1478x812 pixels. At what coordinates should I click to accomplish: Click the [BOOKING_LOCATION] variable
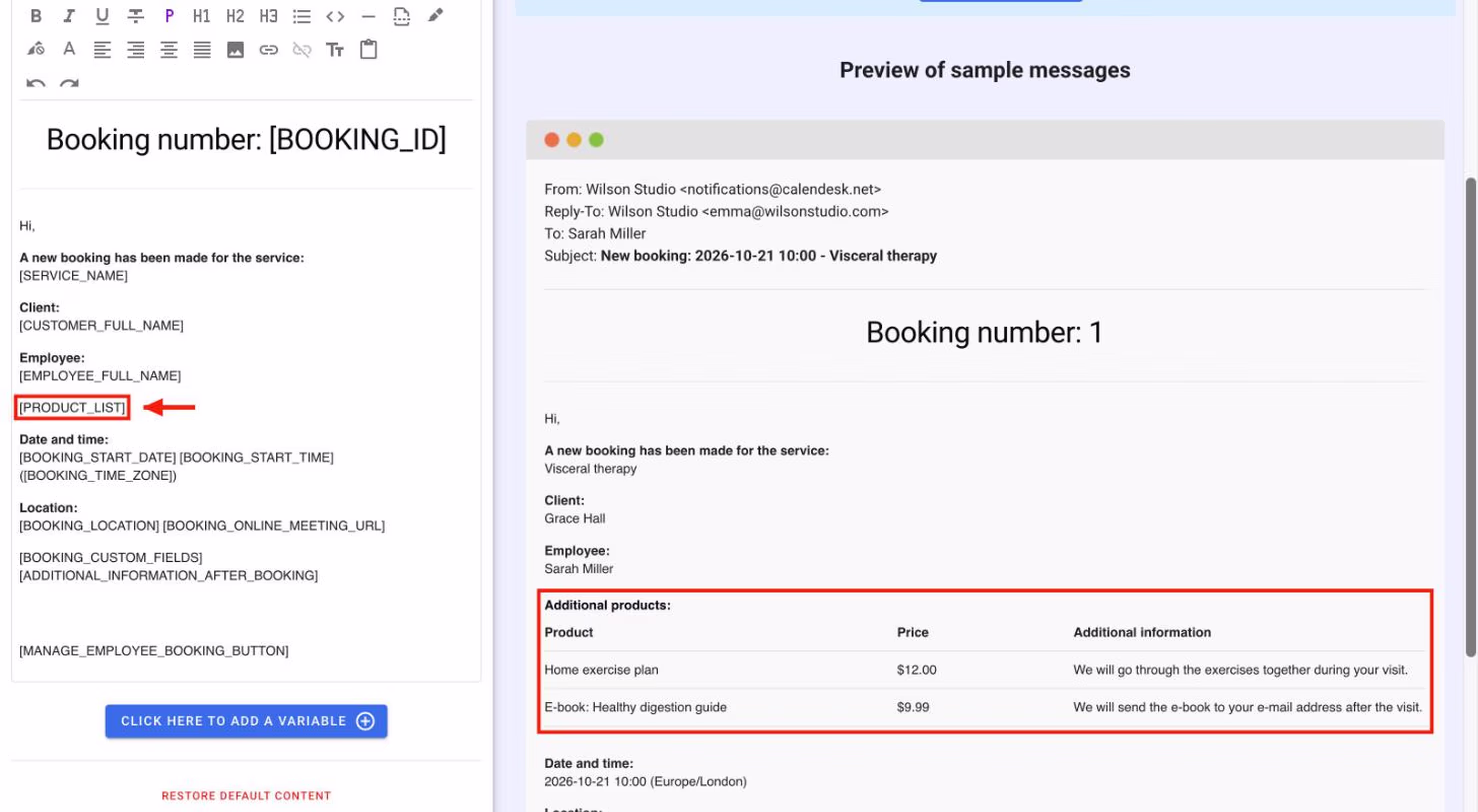(x=89, y=526)
